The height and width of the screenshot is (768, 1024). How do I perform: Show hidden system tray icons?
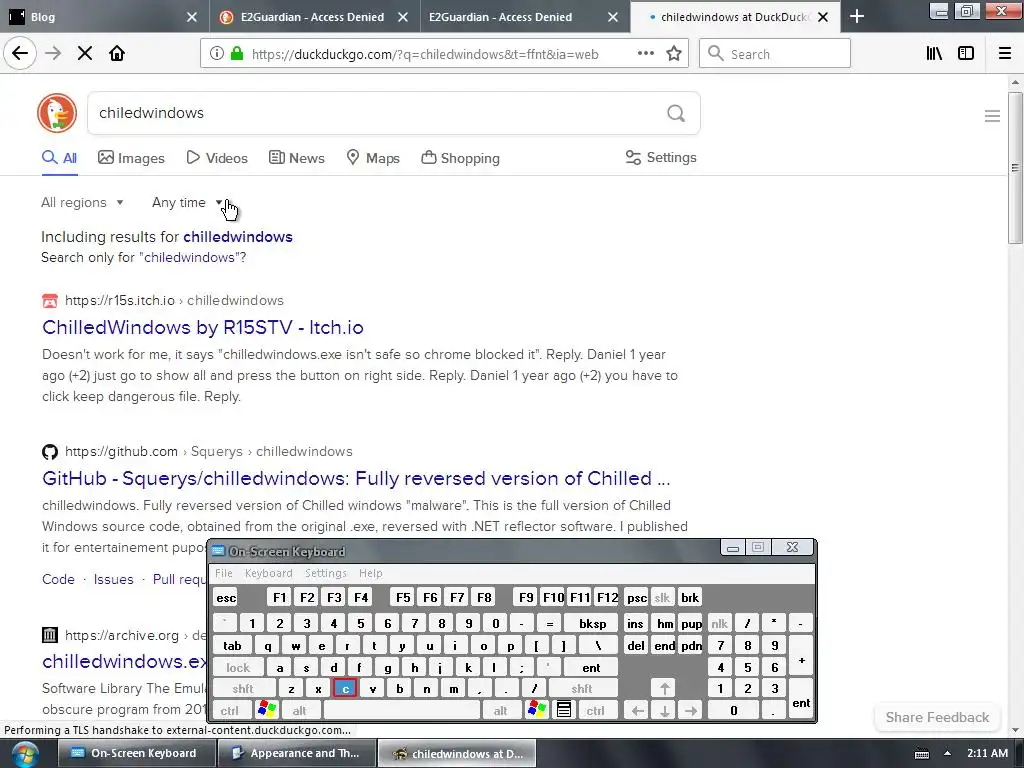click(x=947, y=754)
